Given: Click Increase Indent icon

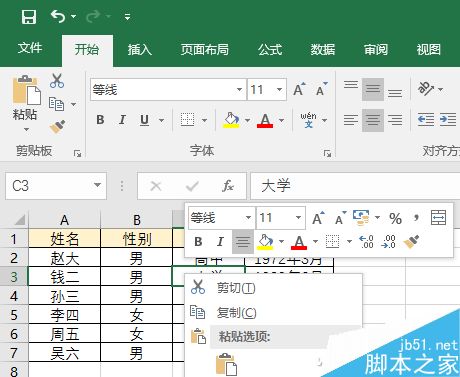Looking at the screenshot, I should [x=448, y=119].
